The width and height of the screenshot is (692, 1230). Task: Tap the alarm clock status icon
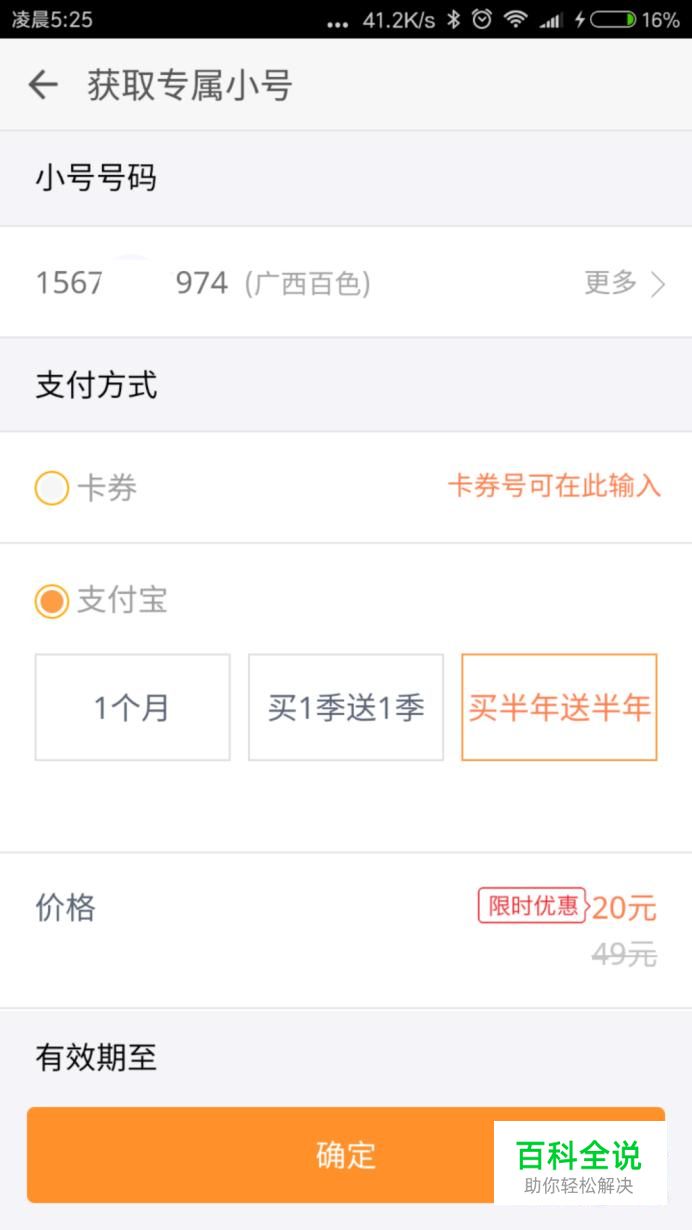(482, 19)
